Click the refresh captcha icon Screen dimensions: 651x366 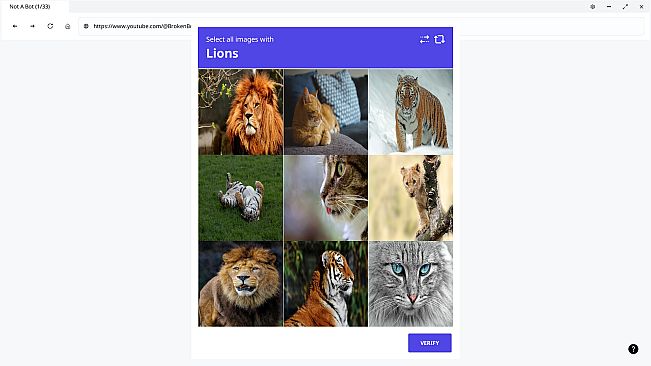[x=439, y=39]
